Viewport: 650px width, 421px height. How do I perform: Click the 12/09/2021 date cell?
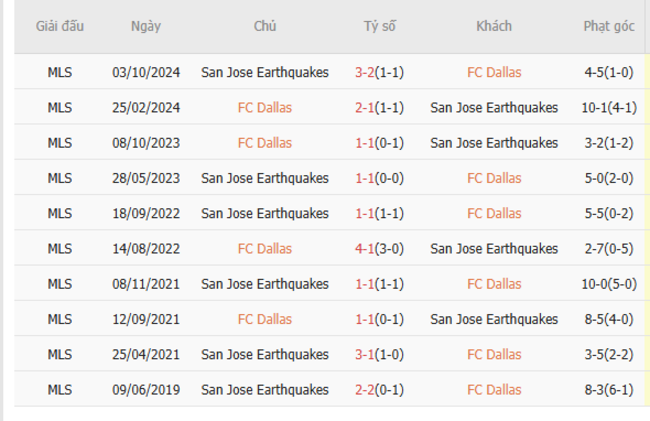point(145,319)
